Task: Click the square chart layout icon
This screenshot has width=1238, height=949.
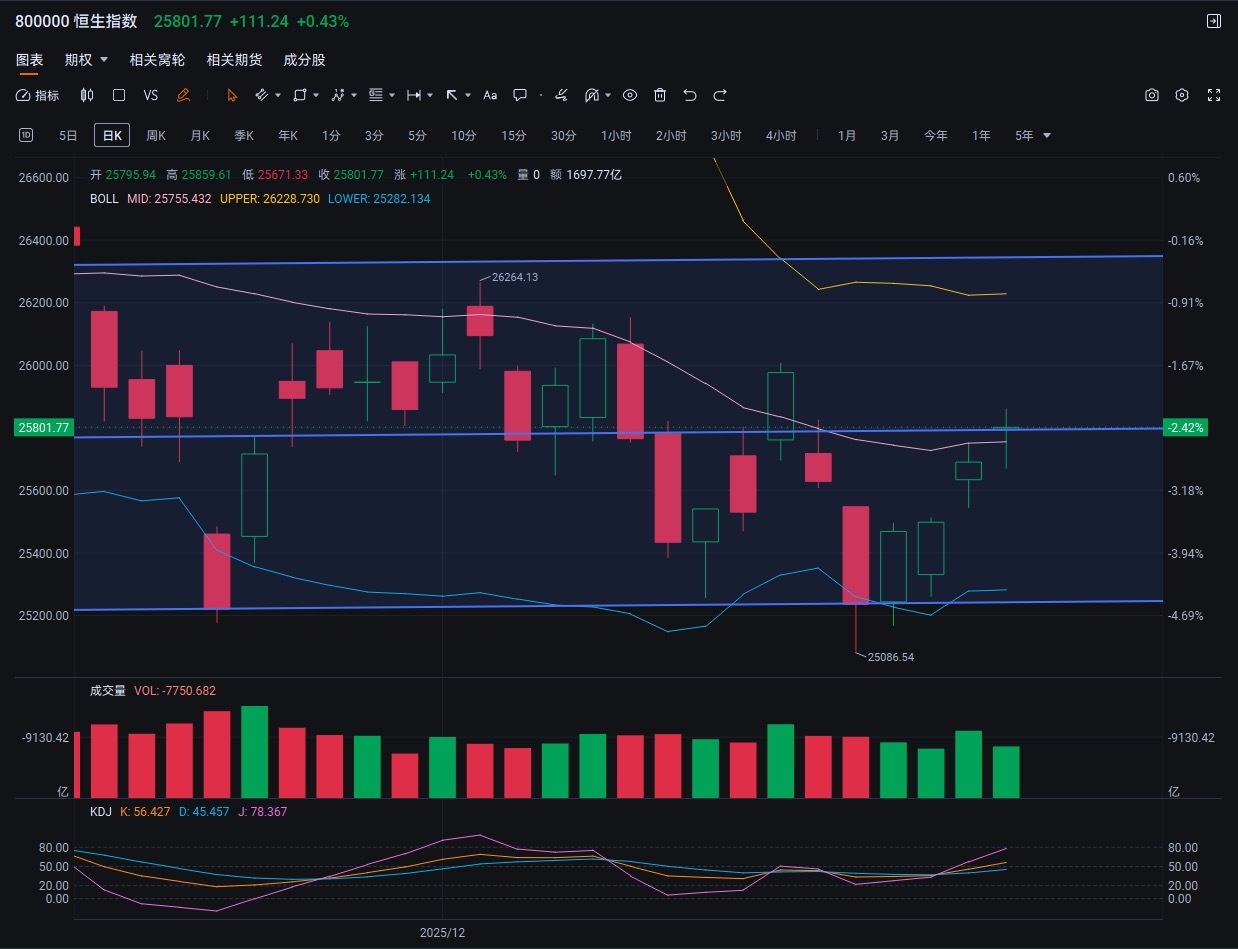Action: tap(119, 95)
